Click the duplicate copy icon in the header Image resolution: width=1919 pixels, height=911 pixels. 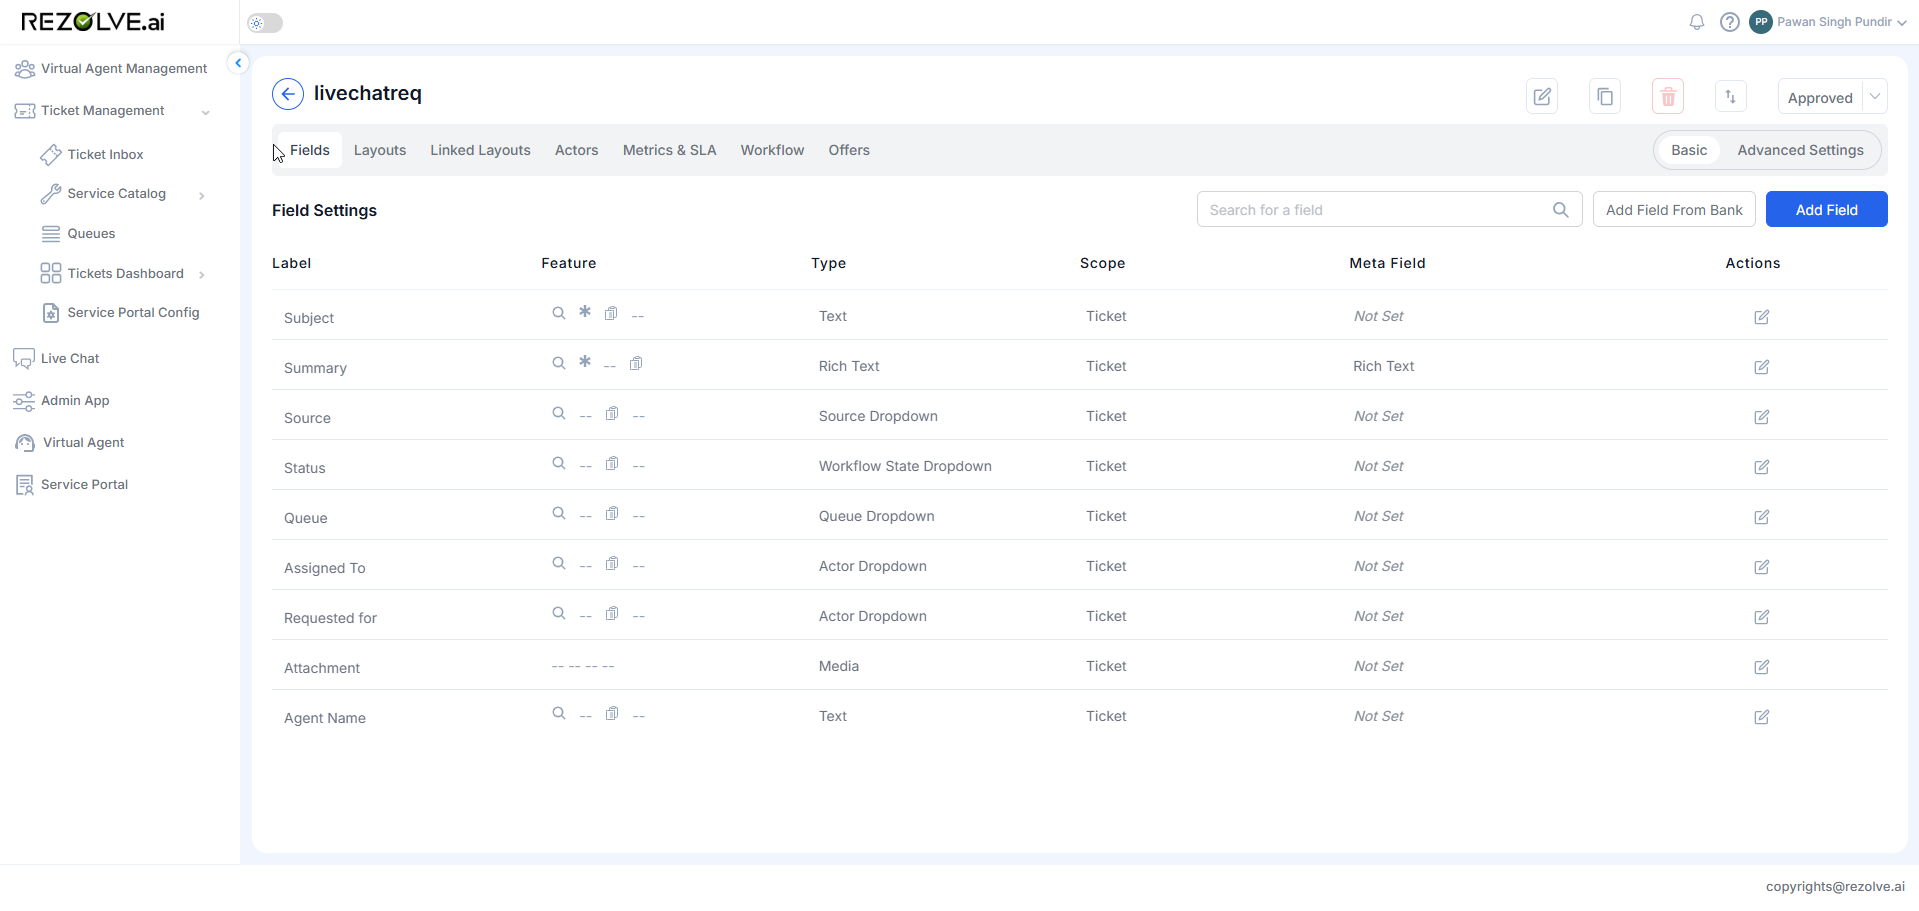[x=1605, y=97]
